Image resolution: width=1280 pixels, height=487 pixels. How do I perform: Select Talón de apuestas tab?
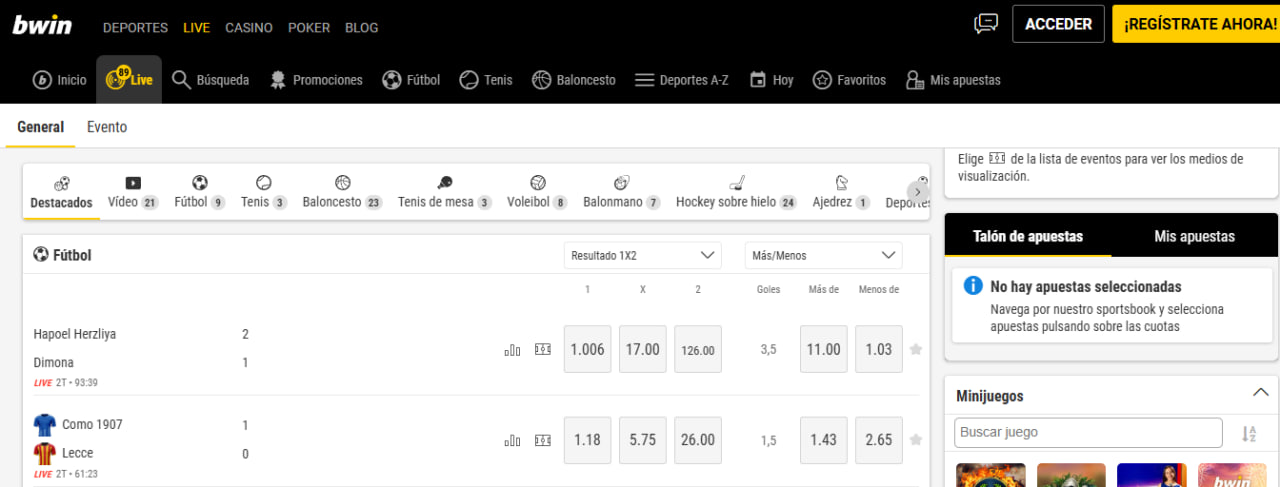tap(1028, 237)
